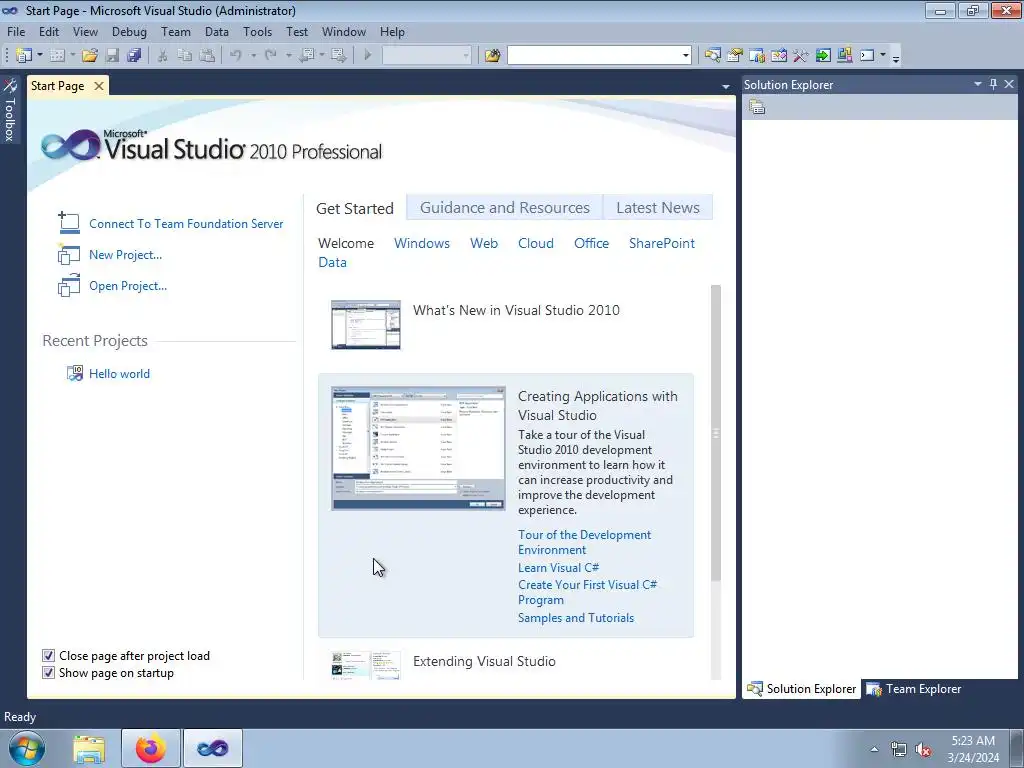The image size is (1024, 768).
Task: Open the Debug menu
Action: [x=129, y=31]
